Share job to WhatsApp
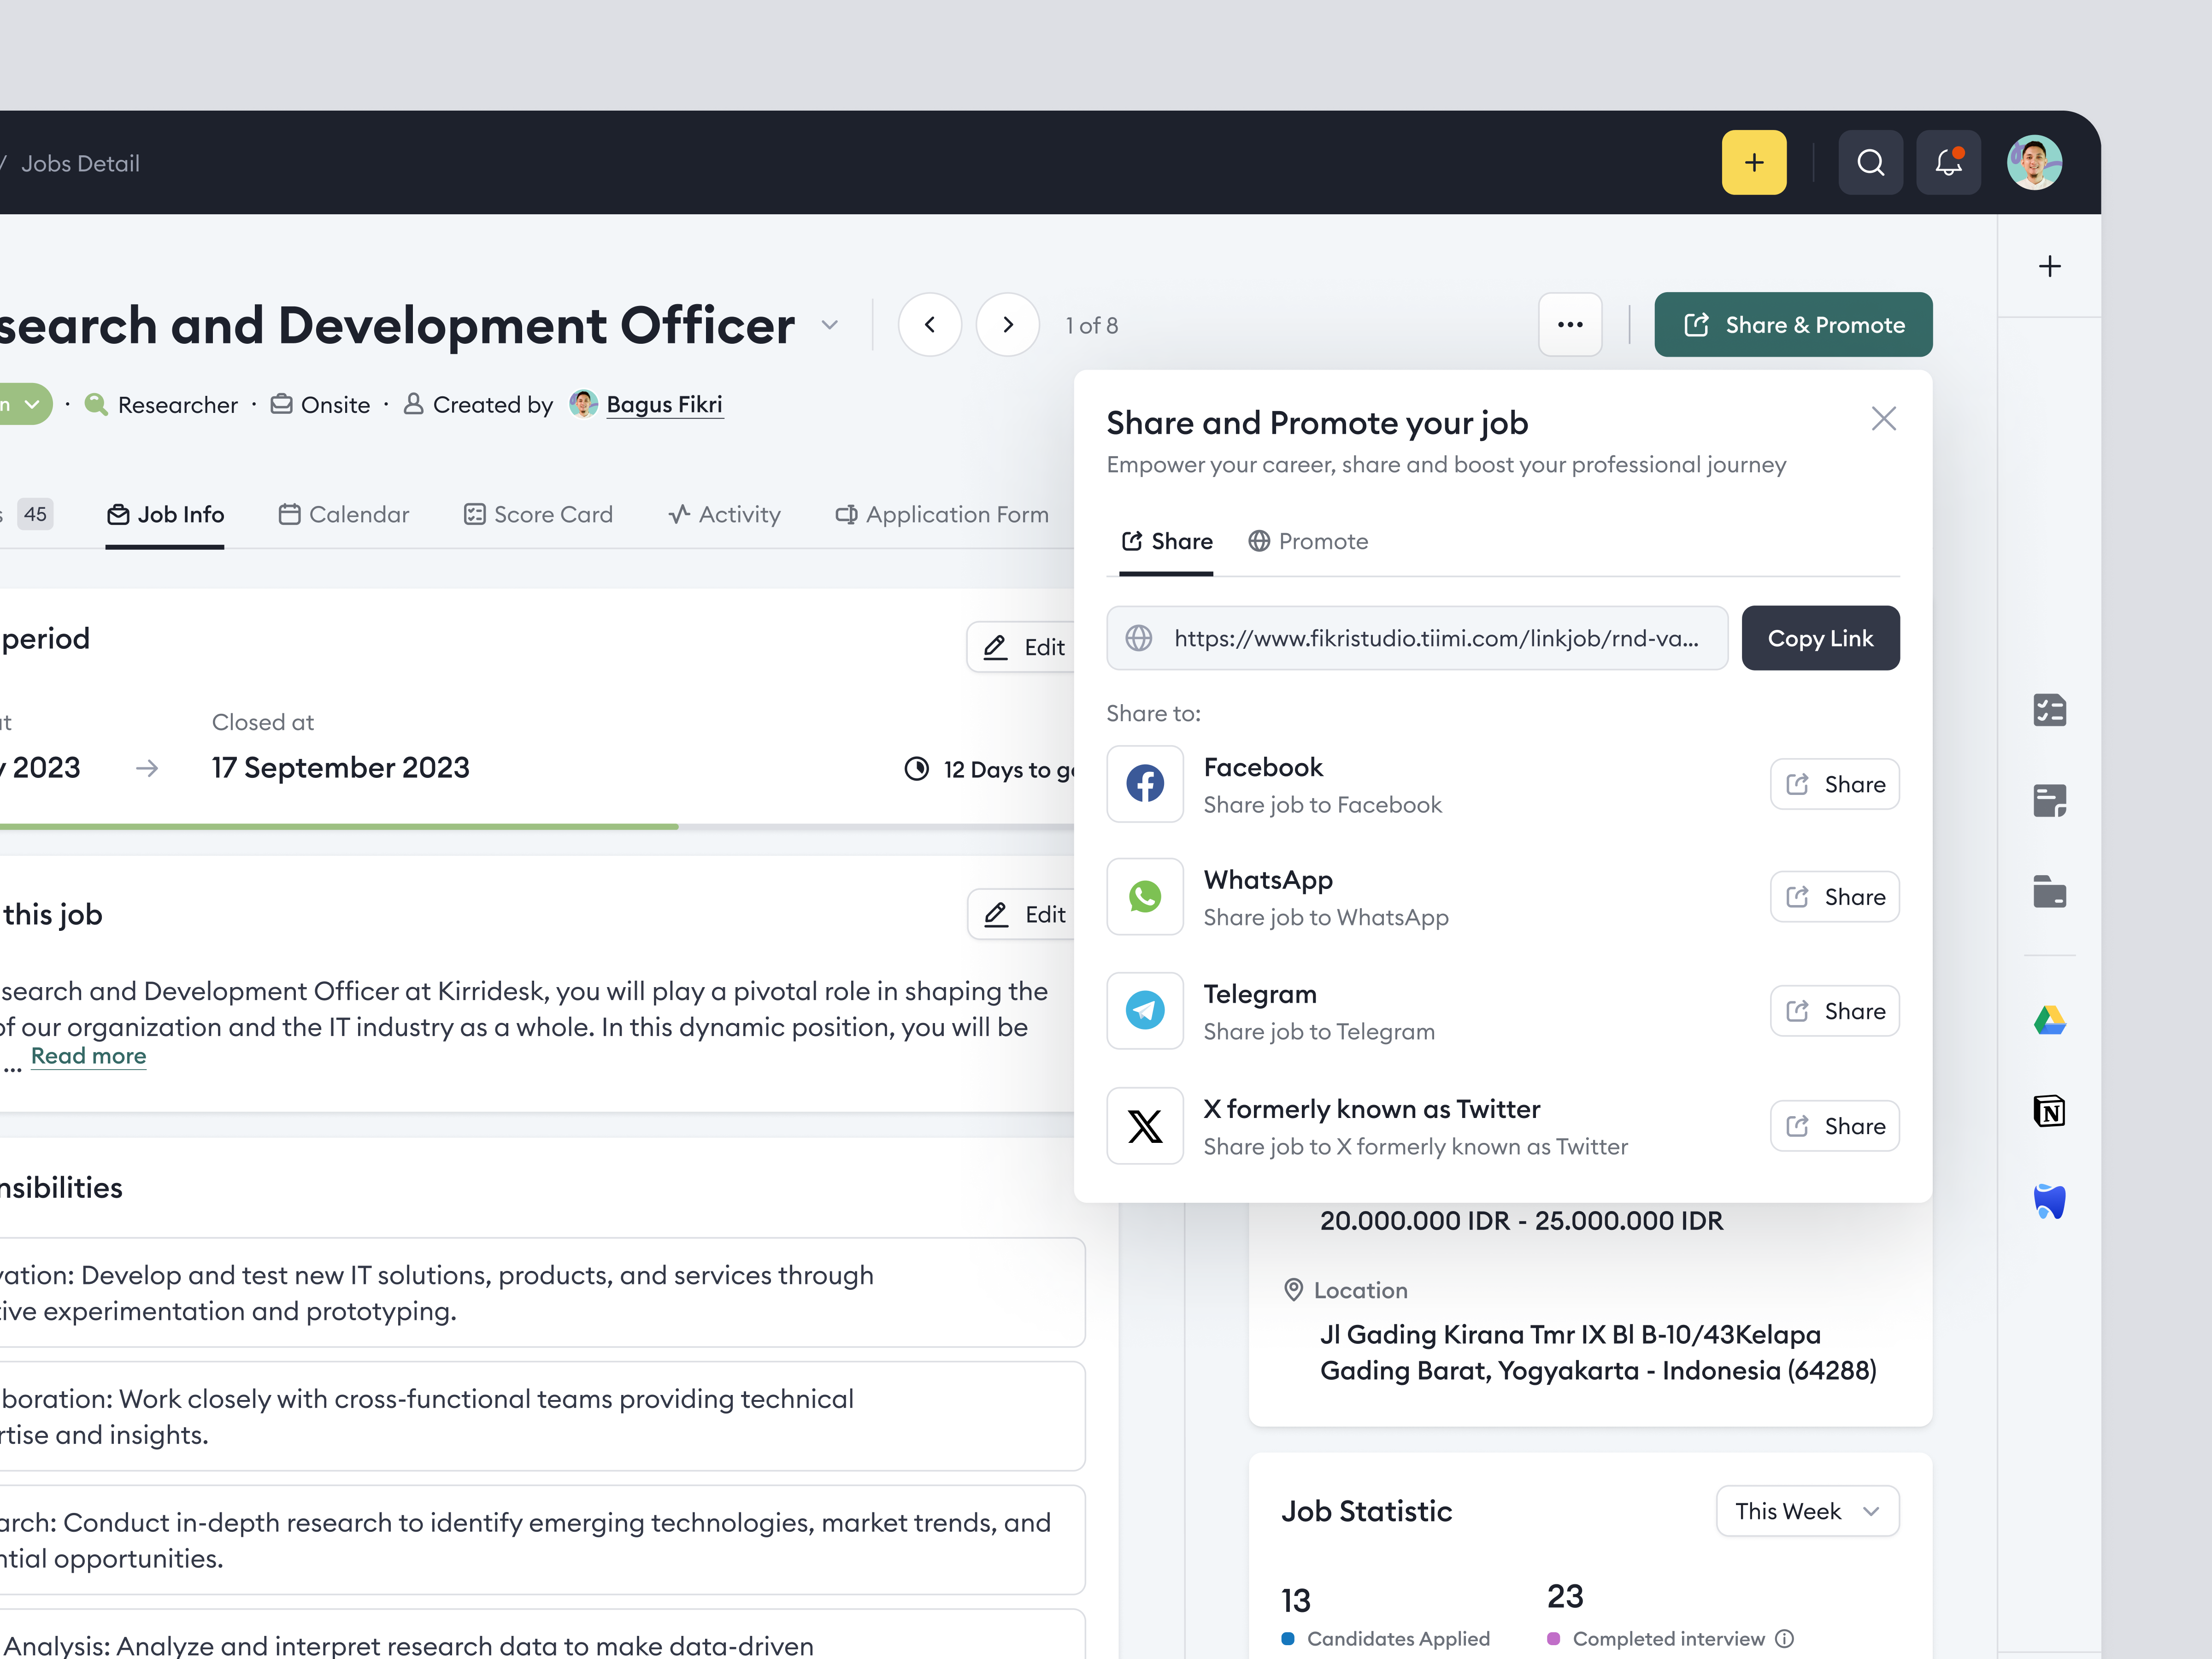This screenshot has height=1659, width=2212. point(1834,896)
